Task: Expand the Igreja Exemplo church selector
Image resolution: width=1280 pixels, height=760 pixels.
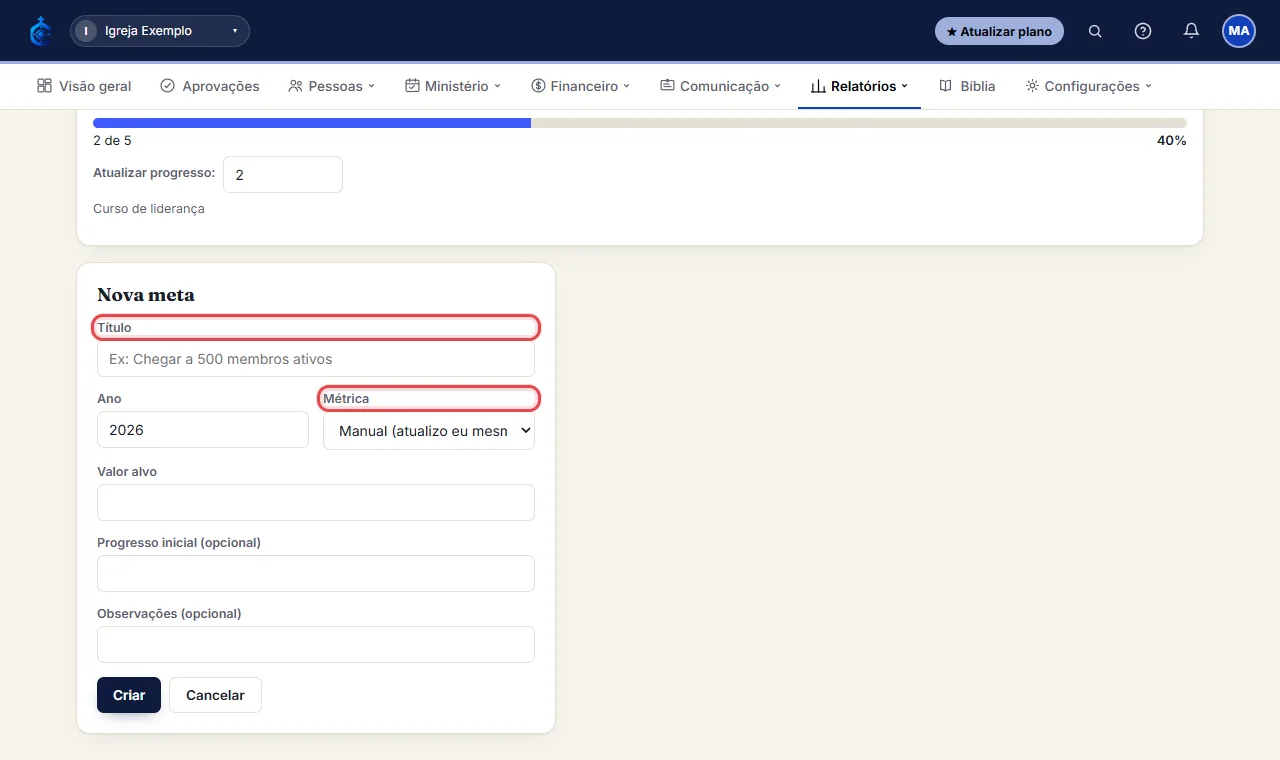Action: pos(160,31)
